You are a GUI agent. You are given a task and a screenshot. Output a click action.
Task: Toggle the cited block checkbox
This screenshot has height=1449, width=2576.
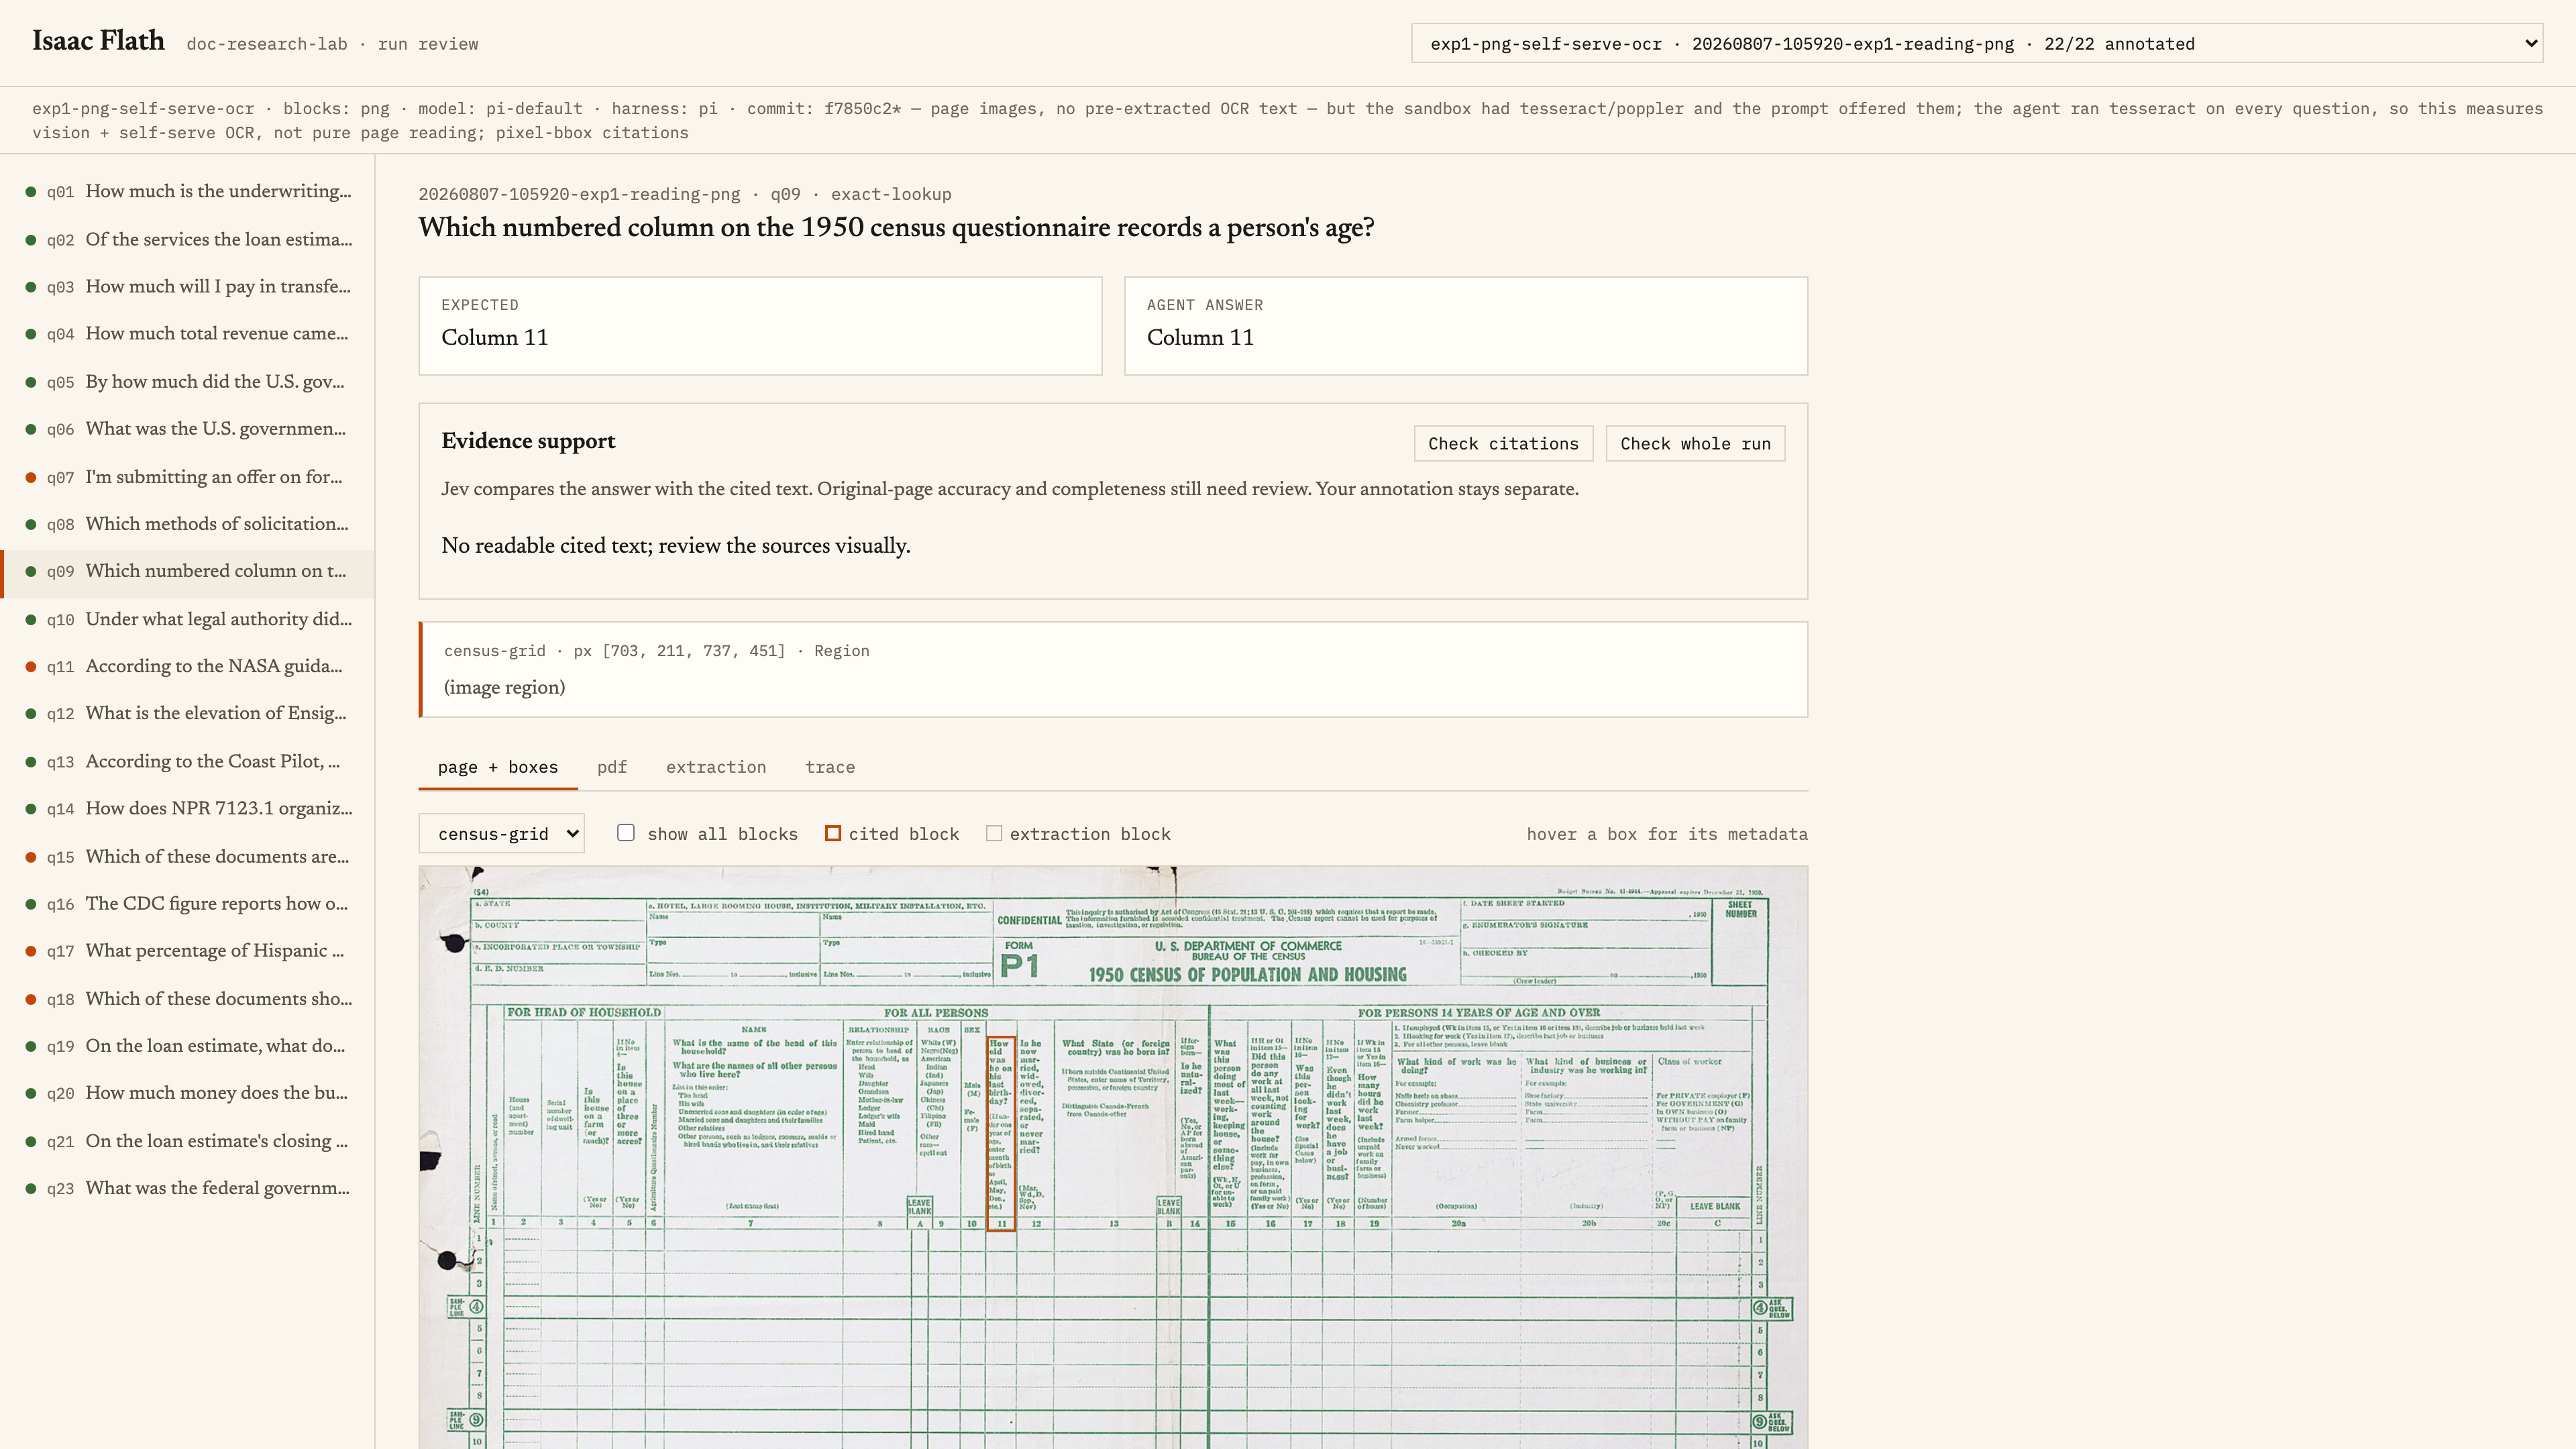pyautogui.click(x=832, y=833)
